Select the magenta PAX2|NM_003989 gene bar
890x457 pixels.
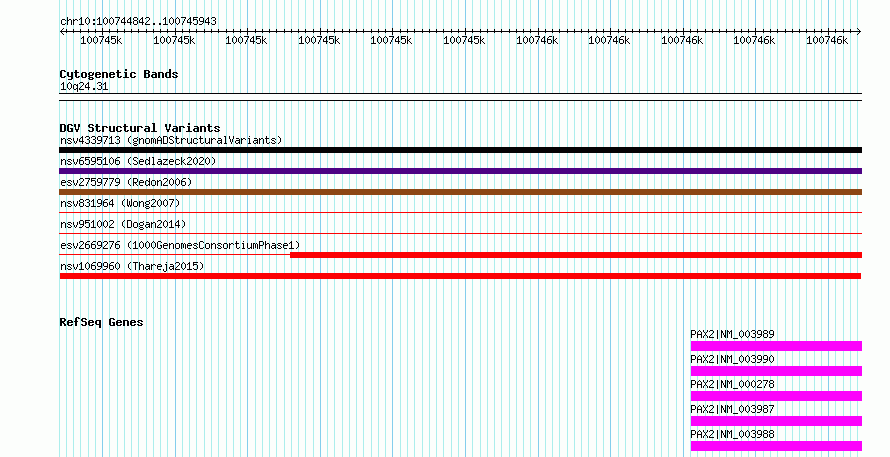776,346
